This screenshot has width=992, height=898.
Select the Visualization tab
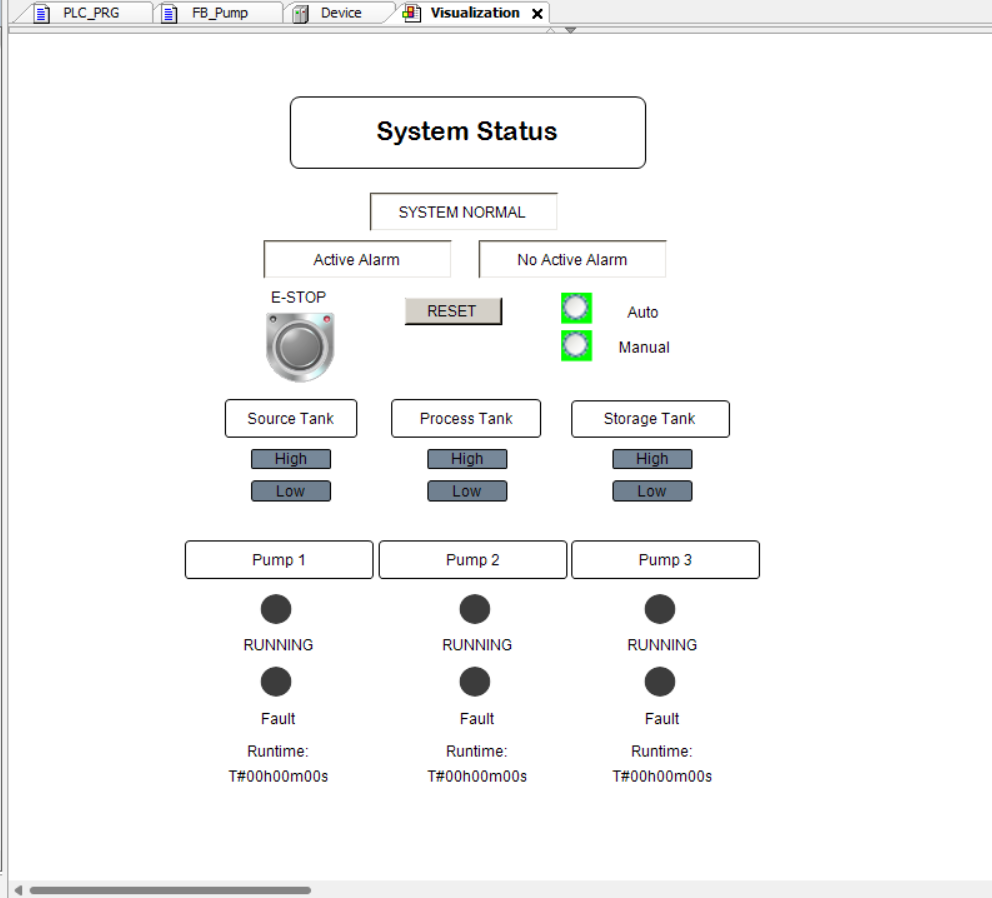click(474, 13)
